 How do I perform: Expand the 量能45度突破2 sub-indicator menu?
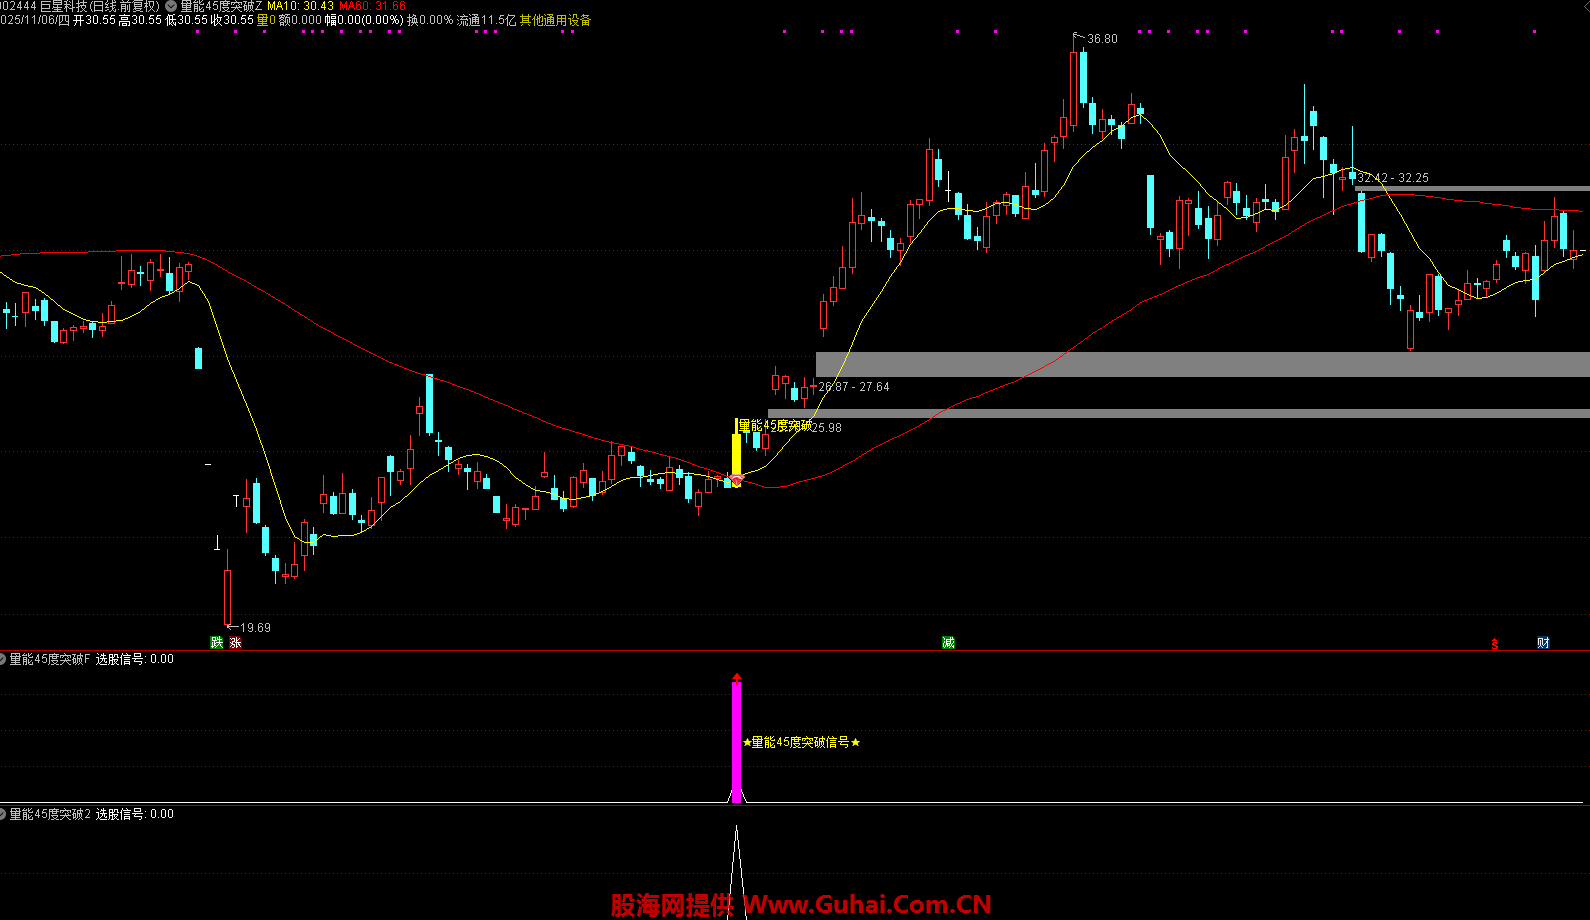pos(3,814)
